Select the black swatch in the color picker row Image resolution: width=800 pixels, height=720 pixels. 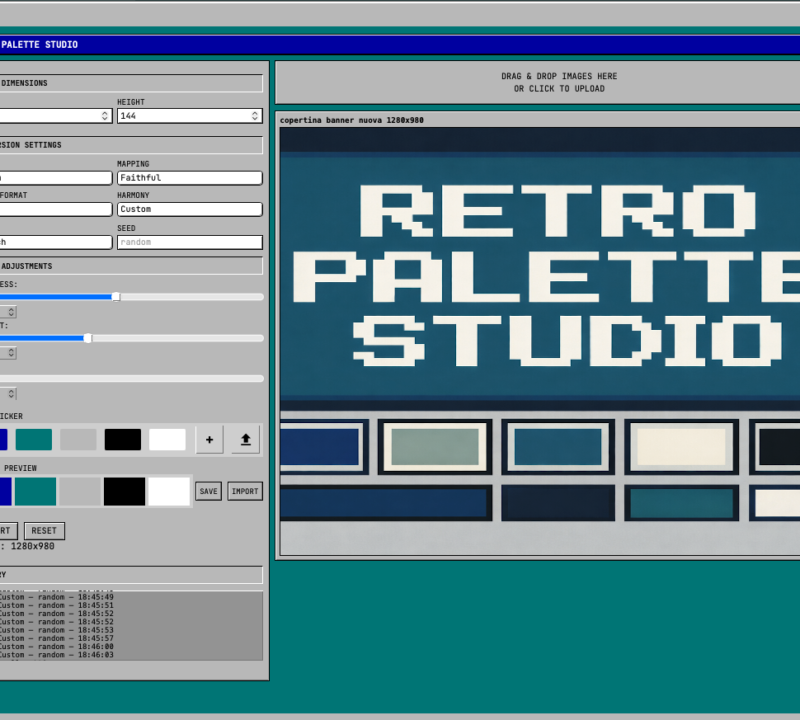click(x=123, y=440)
